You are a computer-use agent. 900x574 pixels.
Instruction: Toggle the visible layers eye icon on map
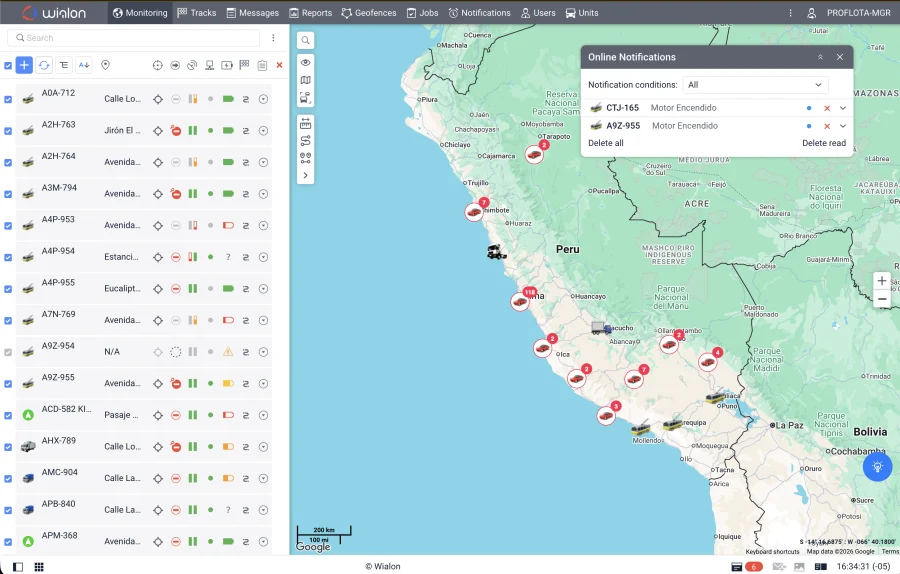(305, 63)
